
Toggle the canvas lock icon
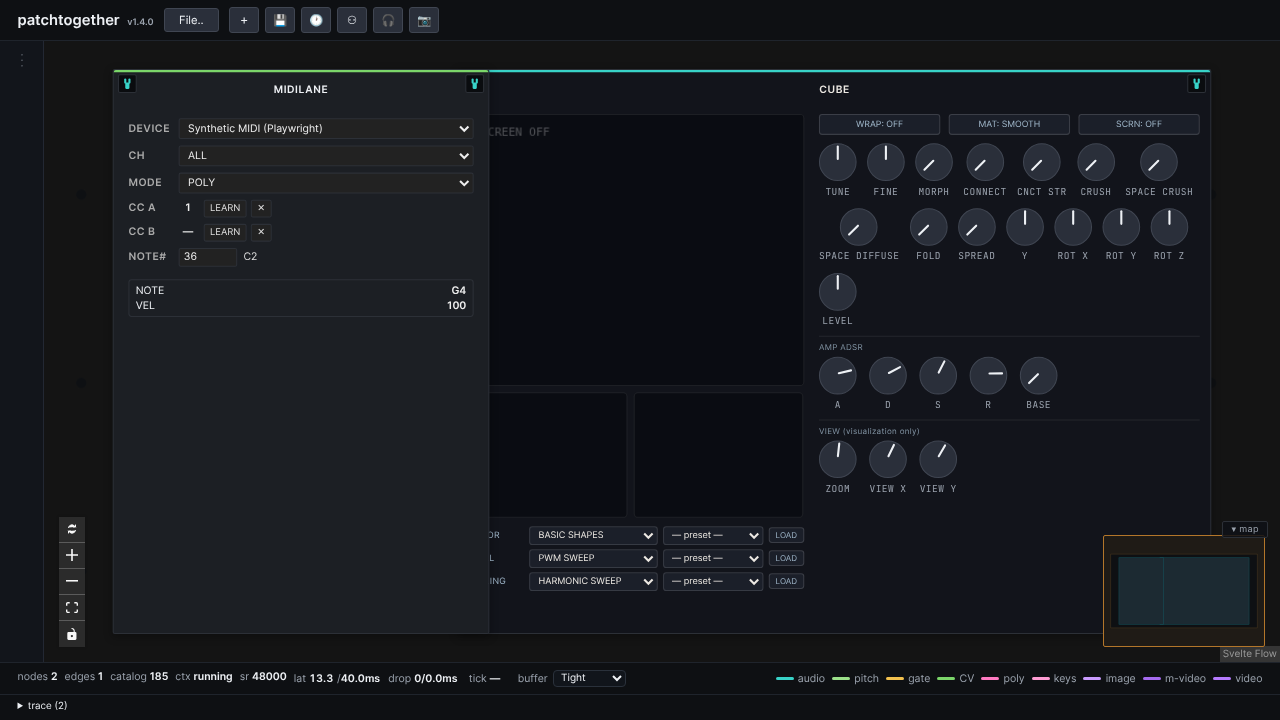point(72,634)
